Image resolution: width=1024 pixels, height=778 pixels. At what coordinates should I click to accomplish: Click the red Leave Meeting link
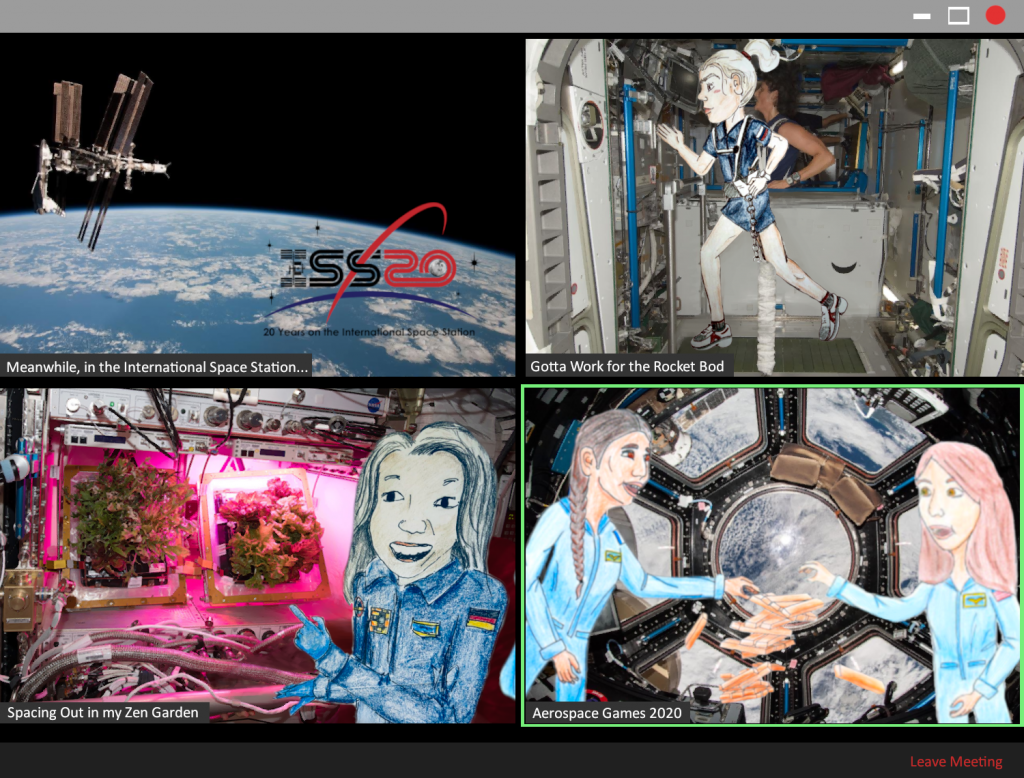click(x=955, y=761)
